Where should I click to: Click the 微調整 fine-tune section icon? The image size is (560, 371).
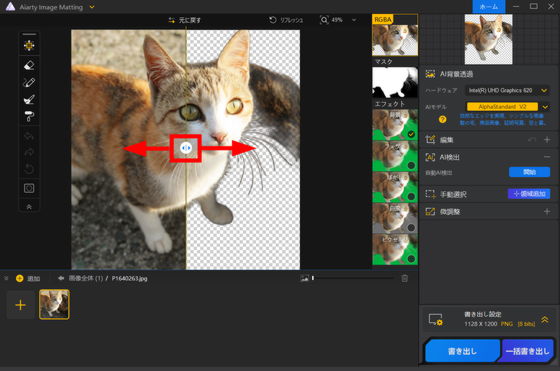point(430,212)
